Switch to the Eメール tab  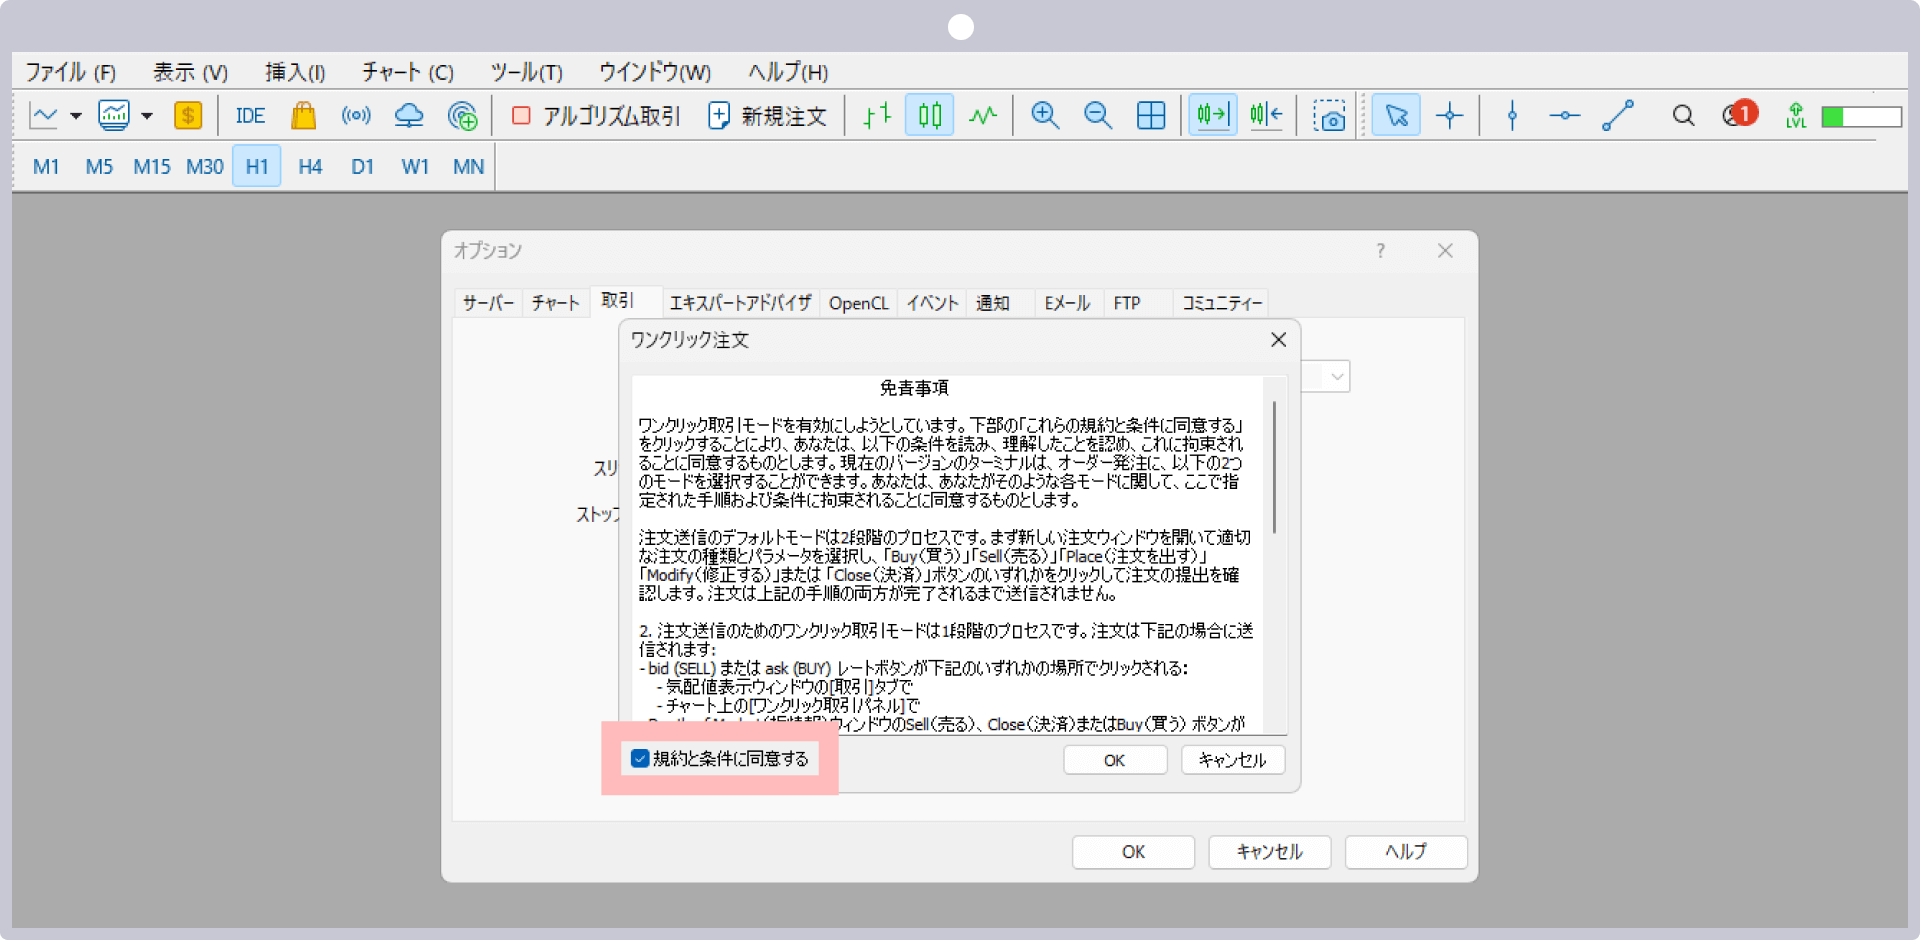(x=1067, y=303)
